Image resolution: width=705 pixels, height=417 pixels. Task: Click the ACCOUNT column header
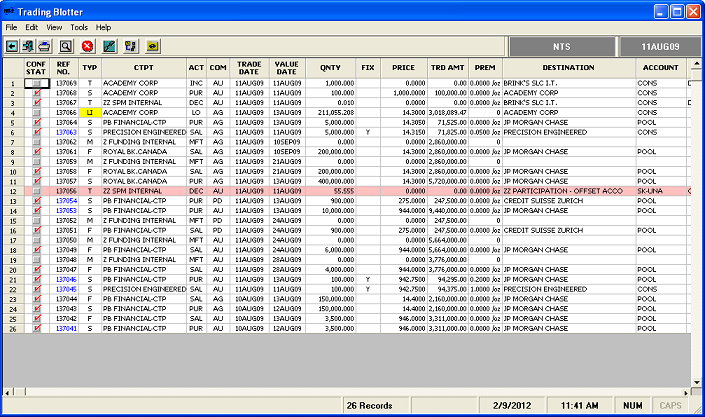click(660, 68)
